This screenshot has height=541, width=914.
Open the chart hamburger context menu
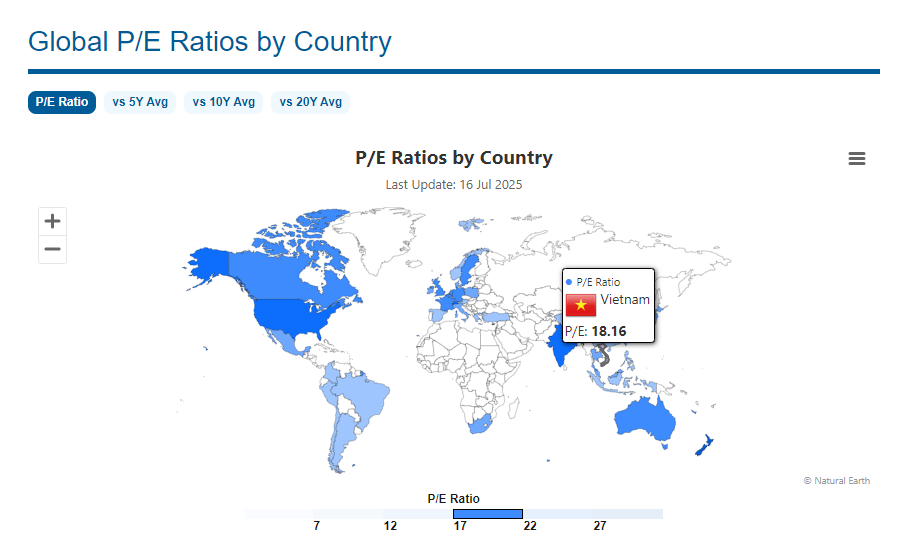(x=856, y=159)
